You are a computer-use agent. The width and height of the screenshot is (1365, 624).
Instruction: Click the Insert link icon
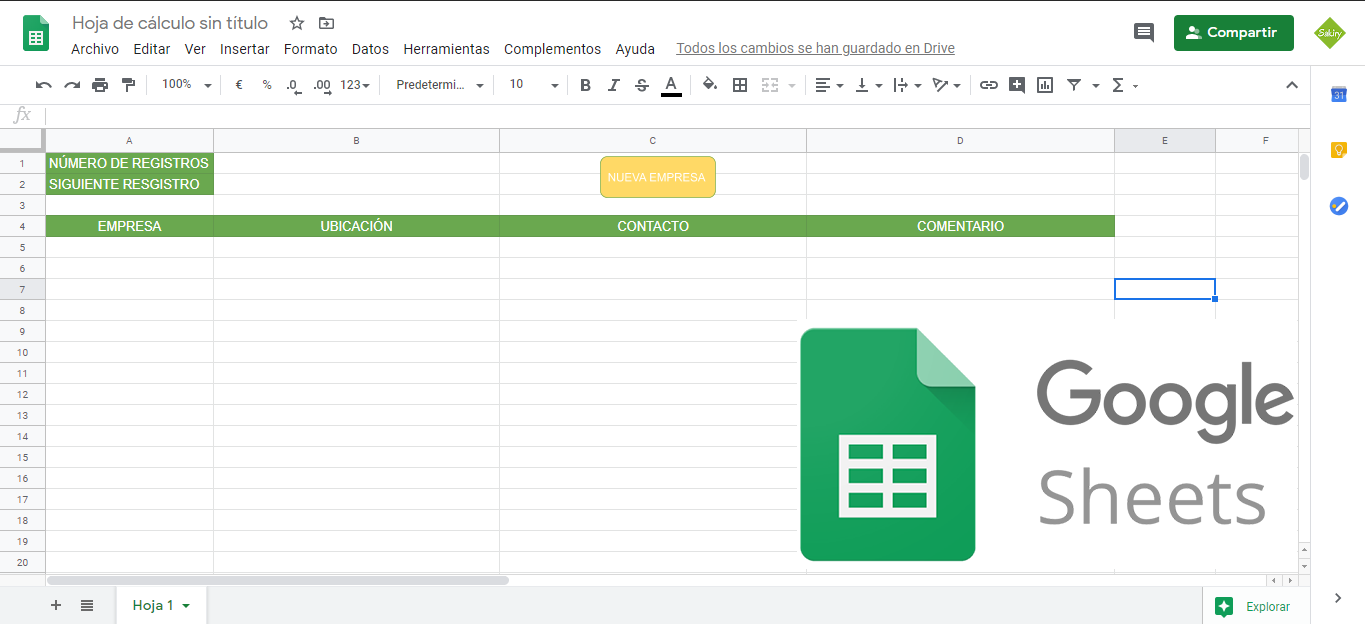tap(989, 85)
